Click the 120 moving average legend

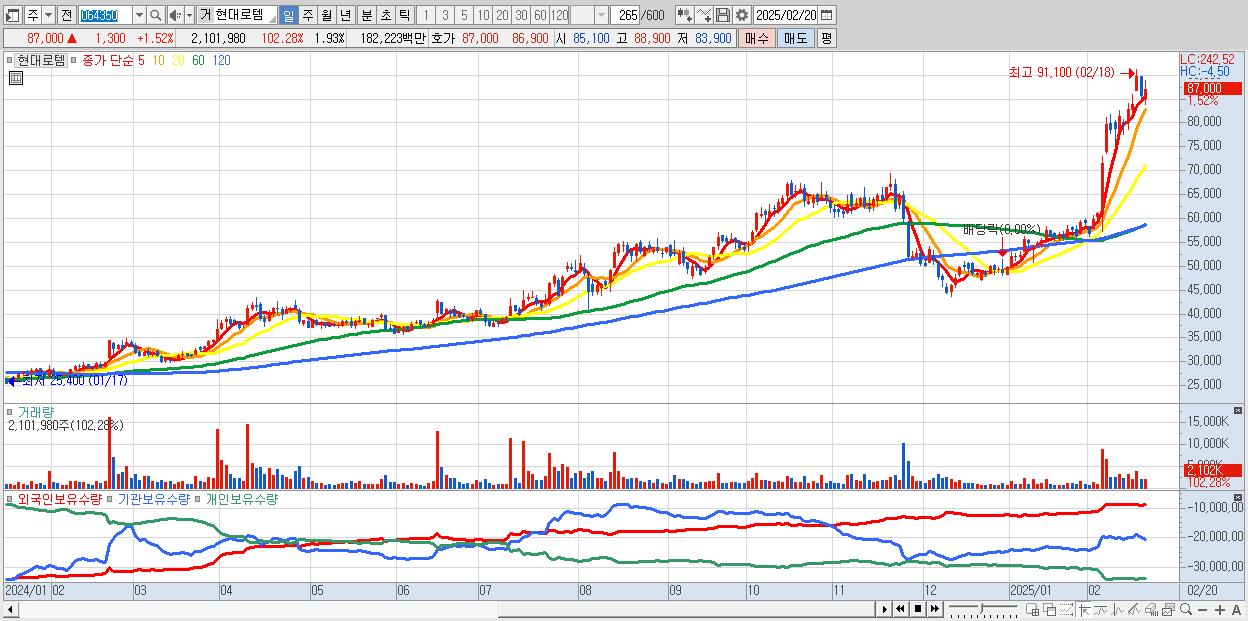pyautogui.click(x=222, y=60)
